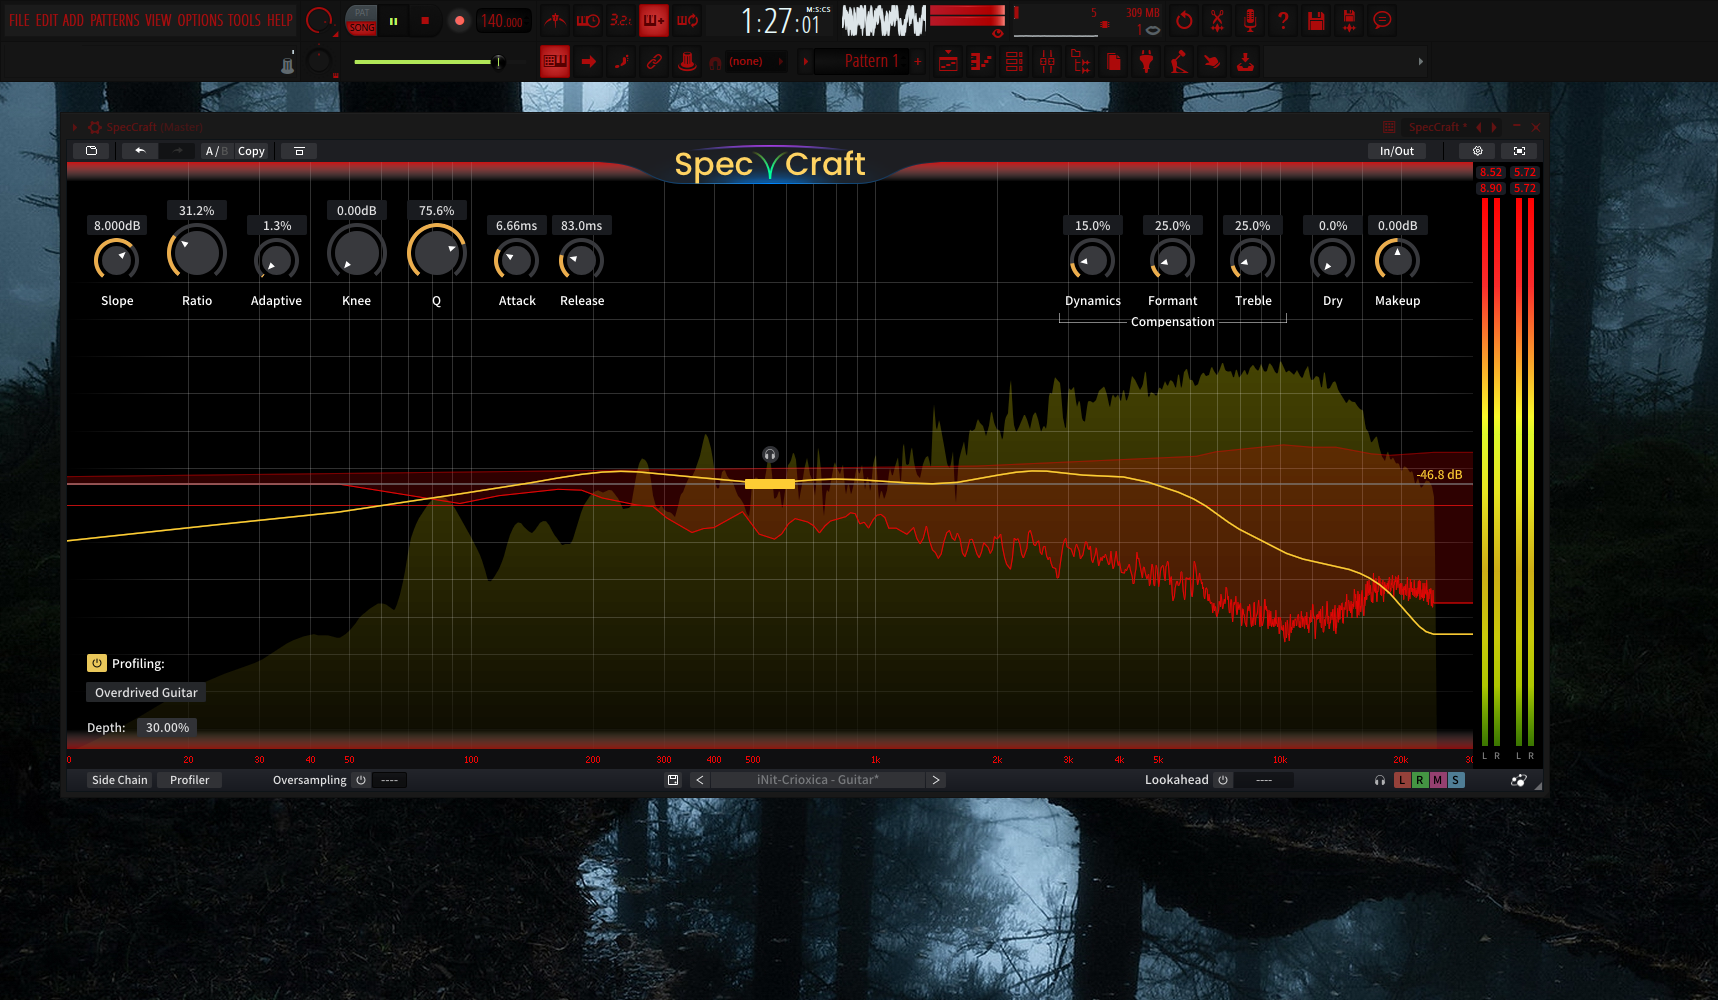Open the OPTIONS menu
This screenshot has width=1718, height=1000.
click(x=200, y=20)
